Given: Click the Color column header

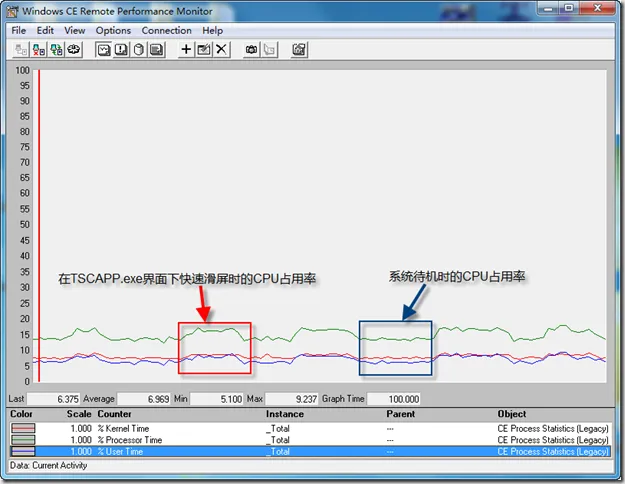Looking at the screenshot, I should (21, 414).
